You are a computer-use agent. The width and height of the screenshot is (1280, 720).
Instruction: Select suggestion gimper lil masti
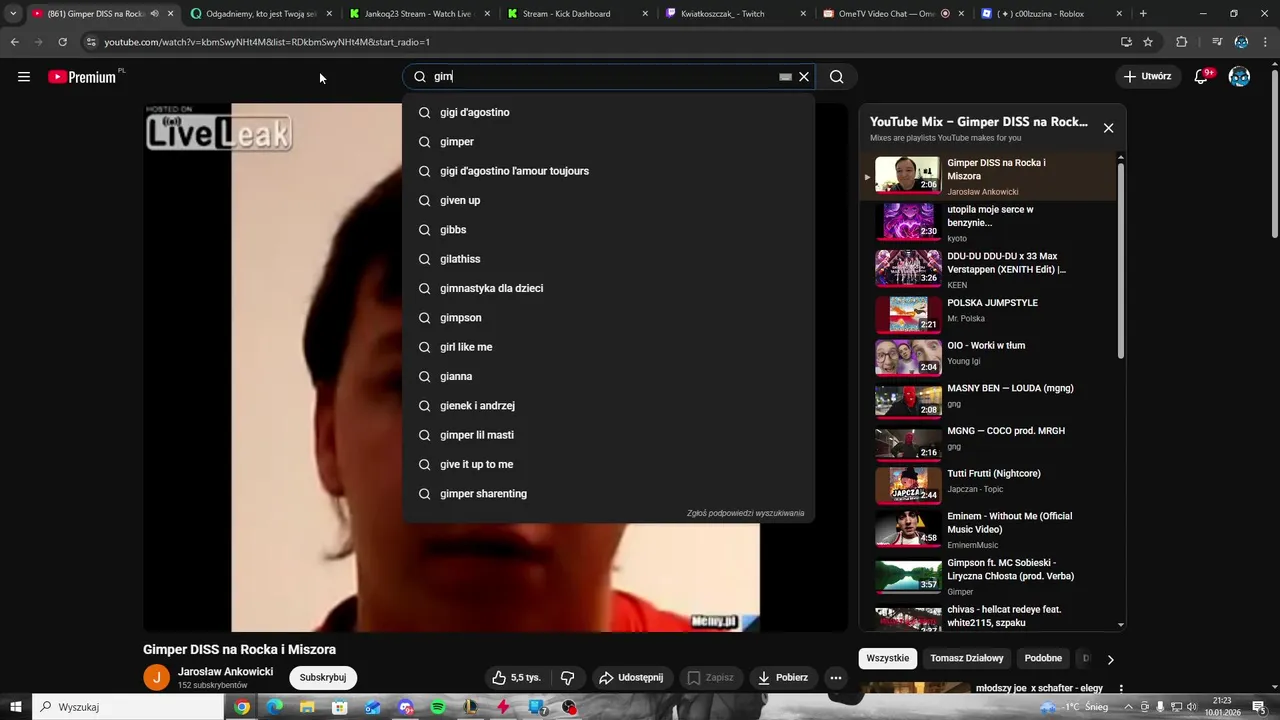pos(608,435)
